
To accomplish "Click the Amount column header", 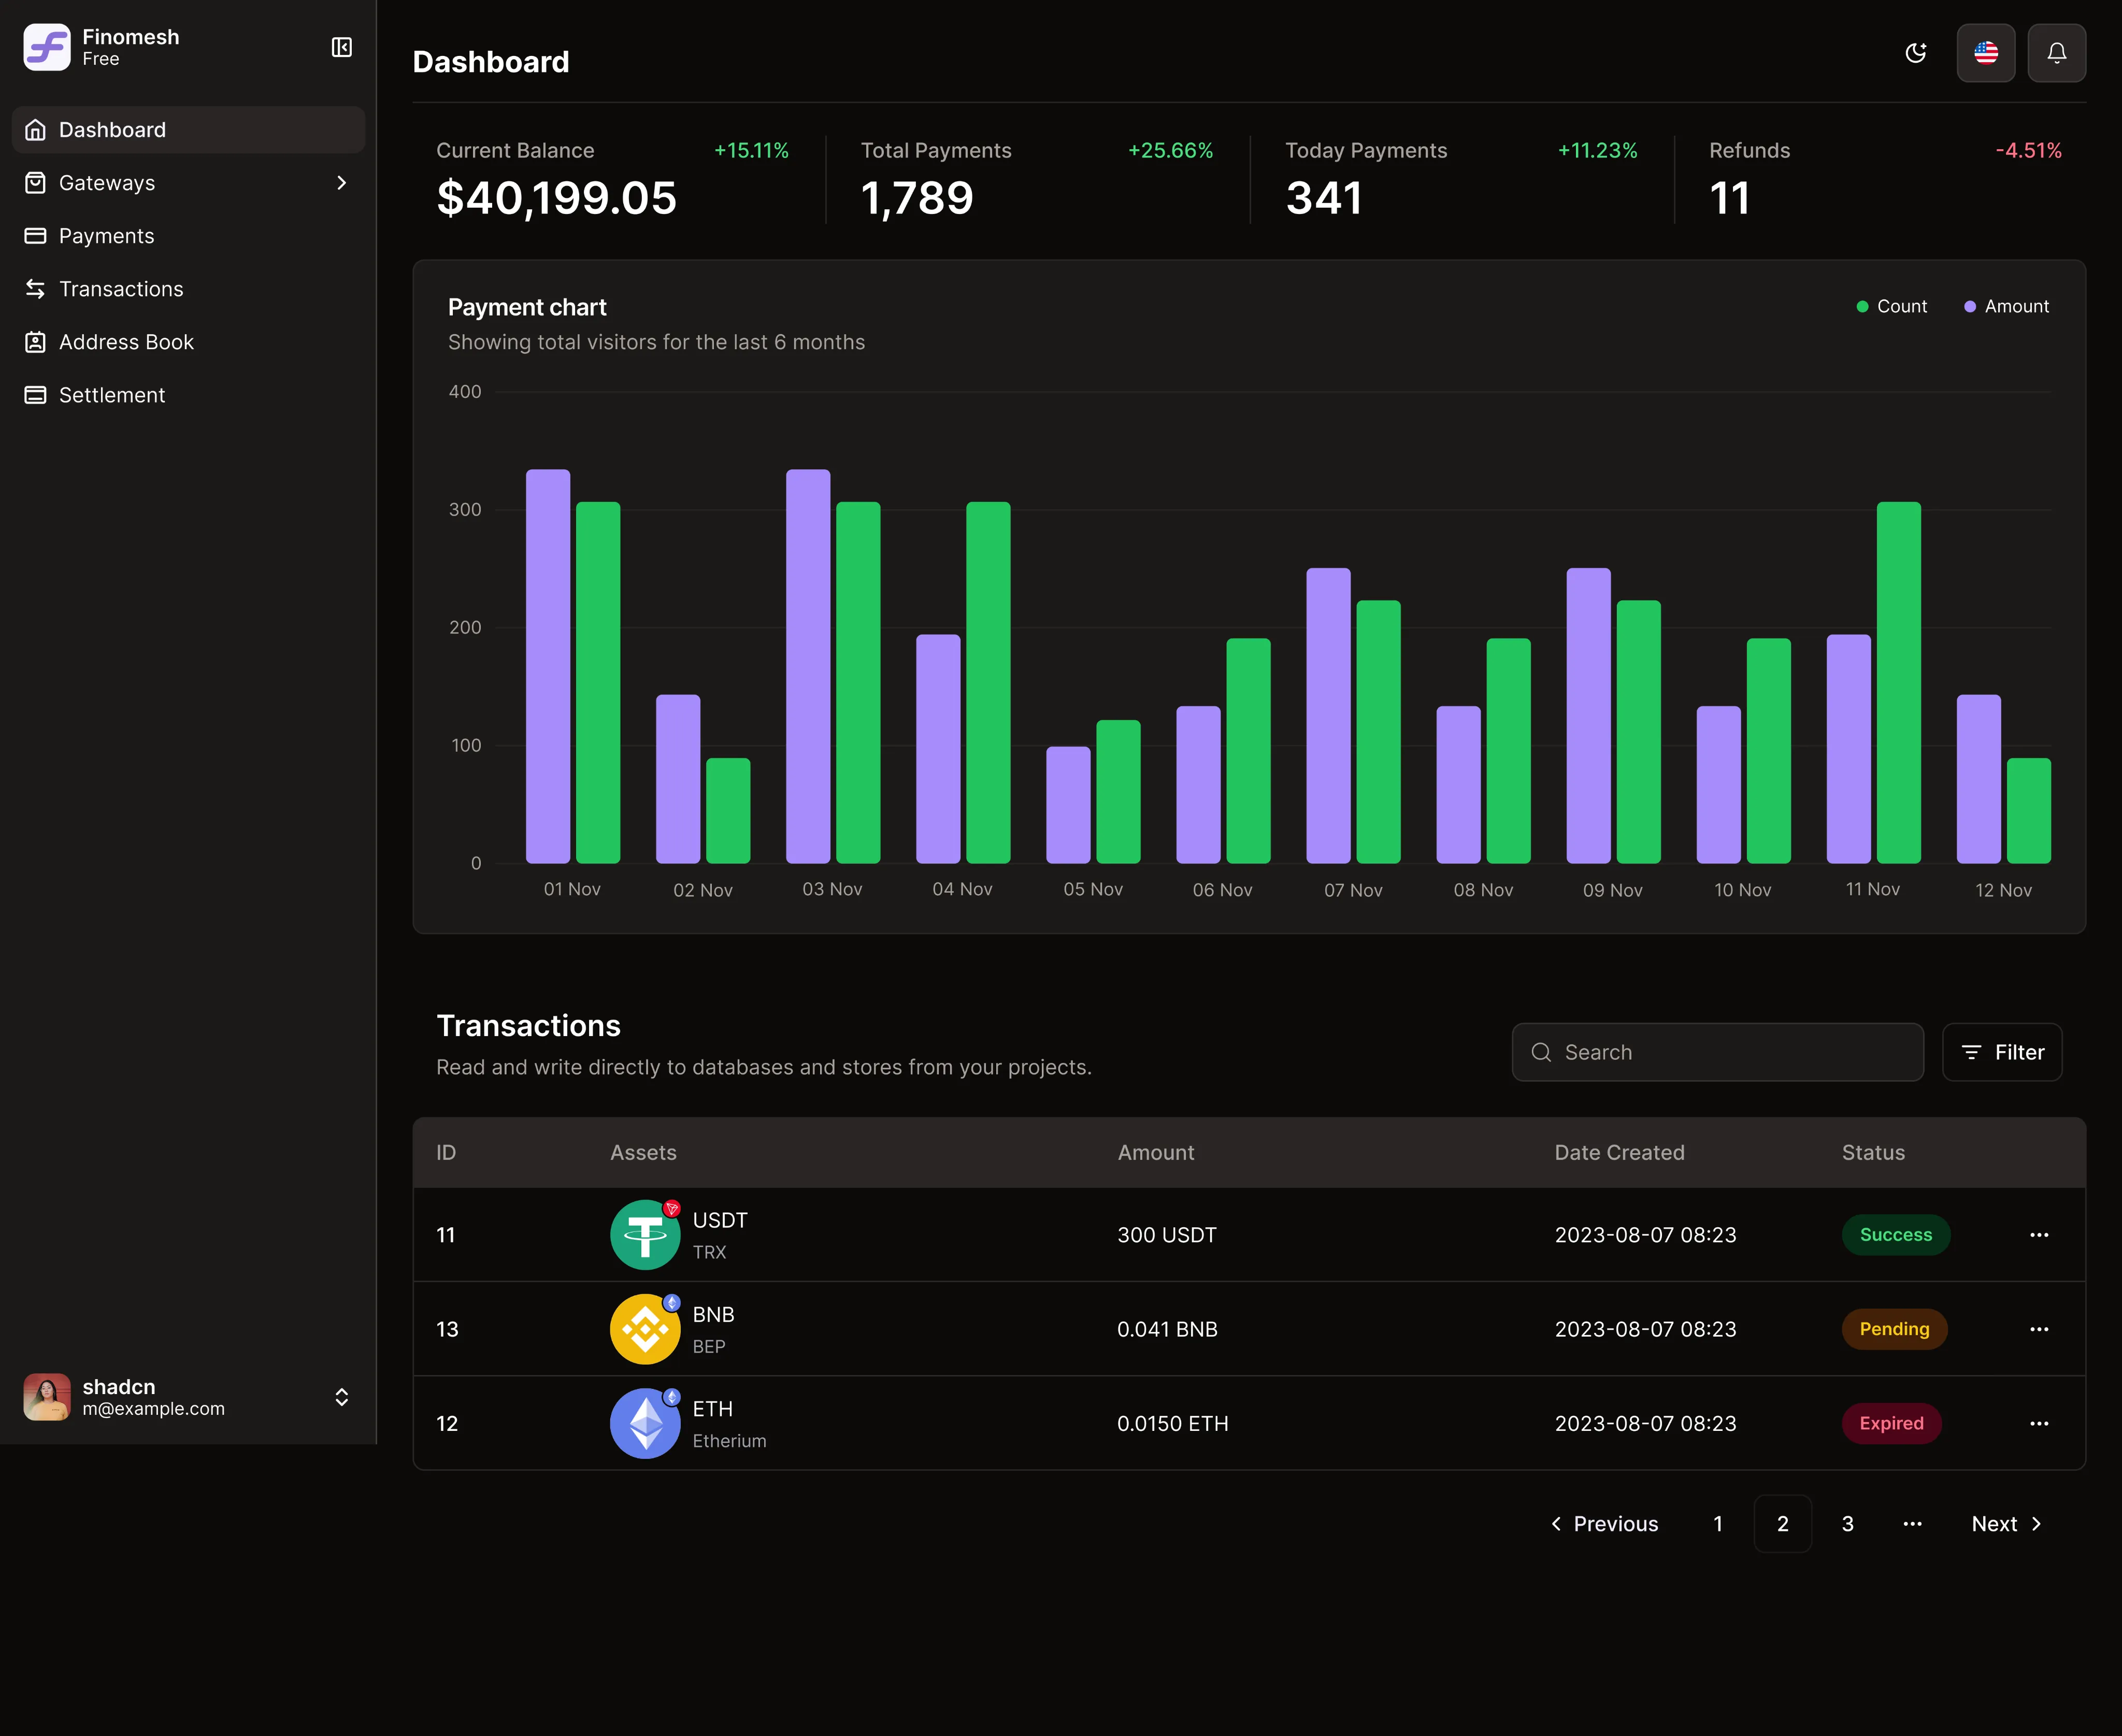I will coord(1155,1153).
